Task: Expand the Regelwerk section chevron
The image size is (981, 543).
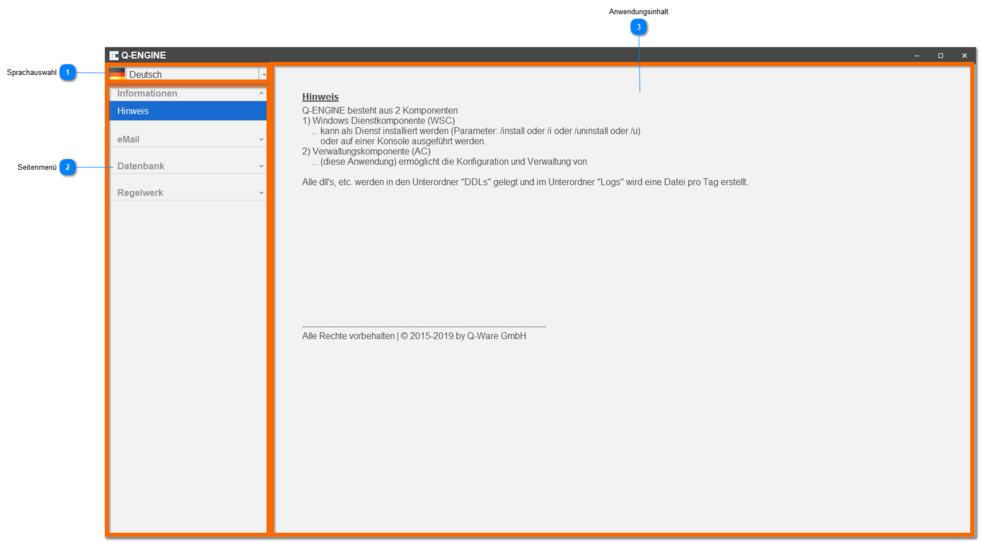Action: tap(261, 193)
